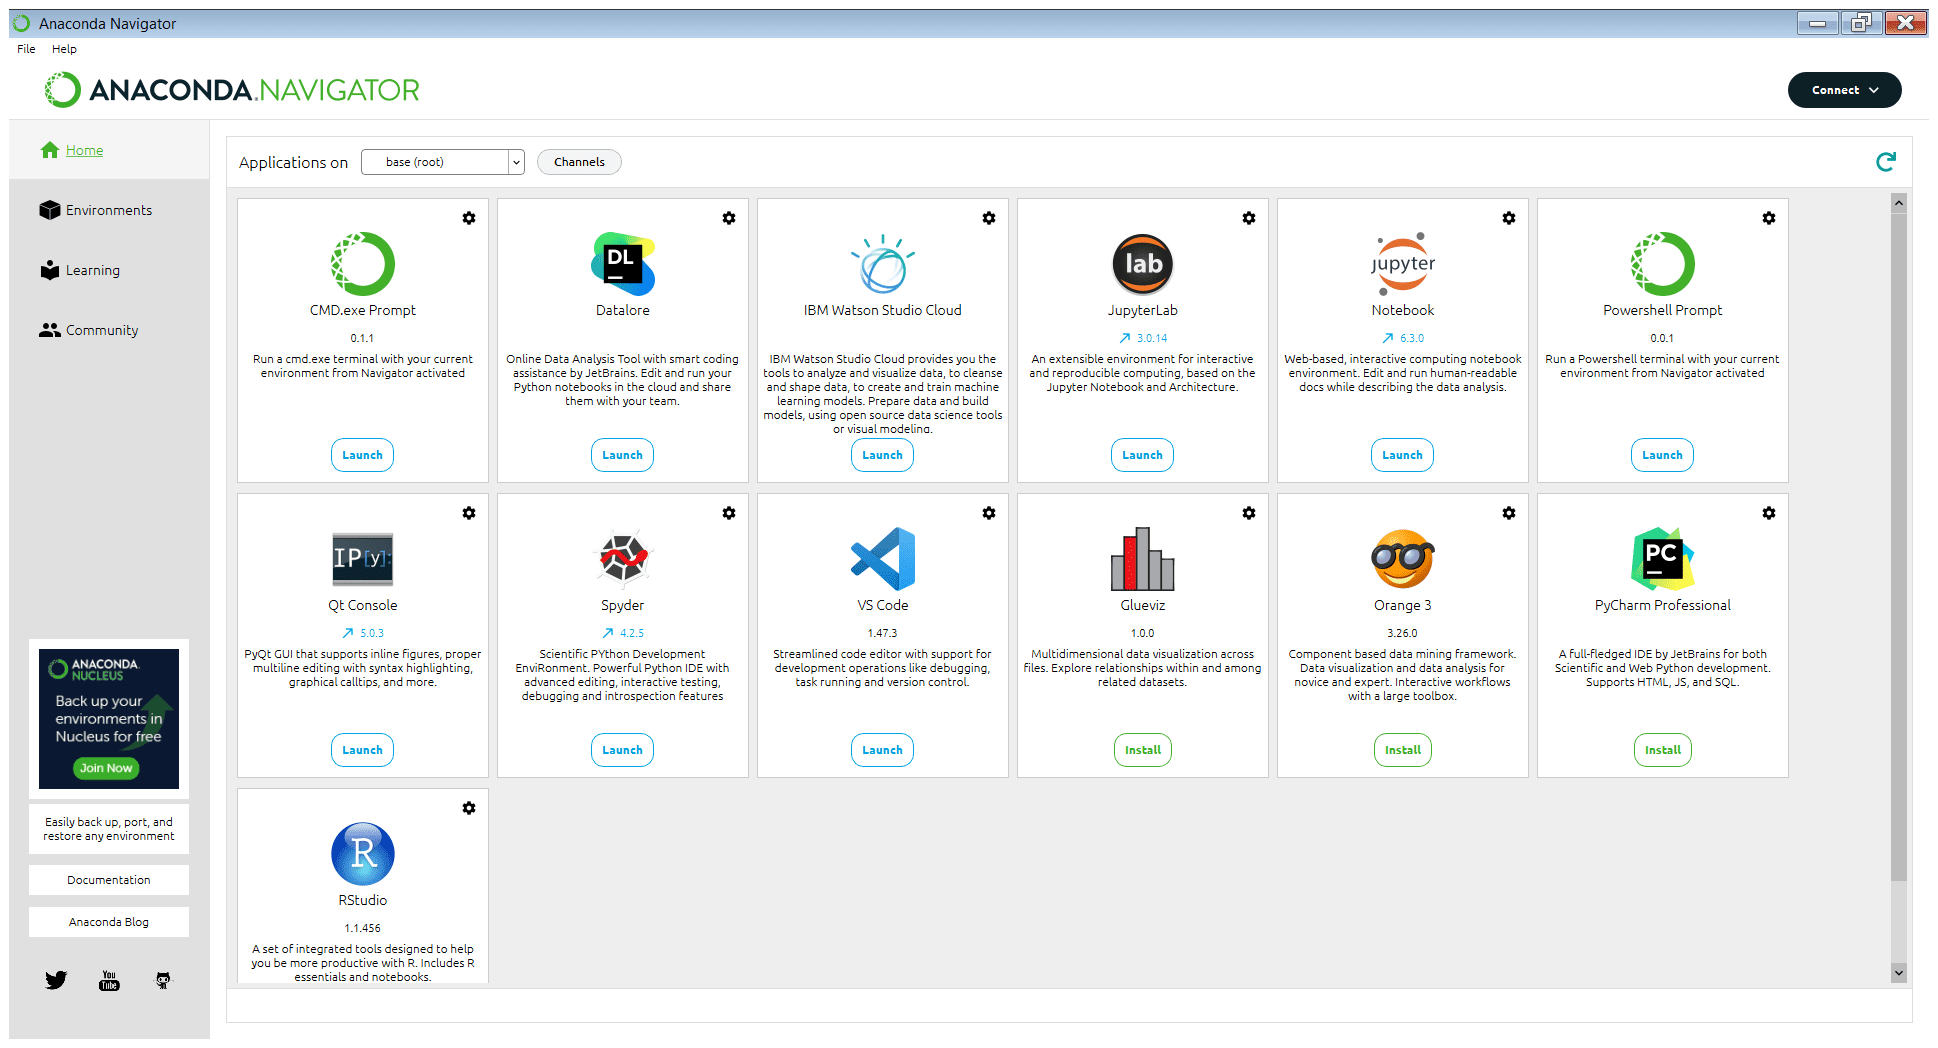Click Join Now on Nucleus banner
The image size is (1938, 1048).
point(106,768)
